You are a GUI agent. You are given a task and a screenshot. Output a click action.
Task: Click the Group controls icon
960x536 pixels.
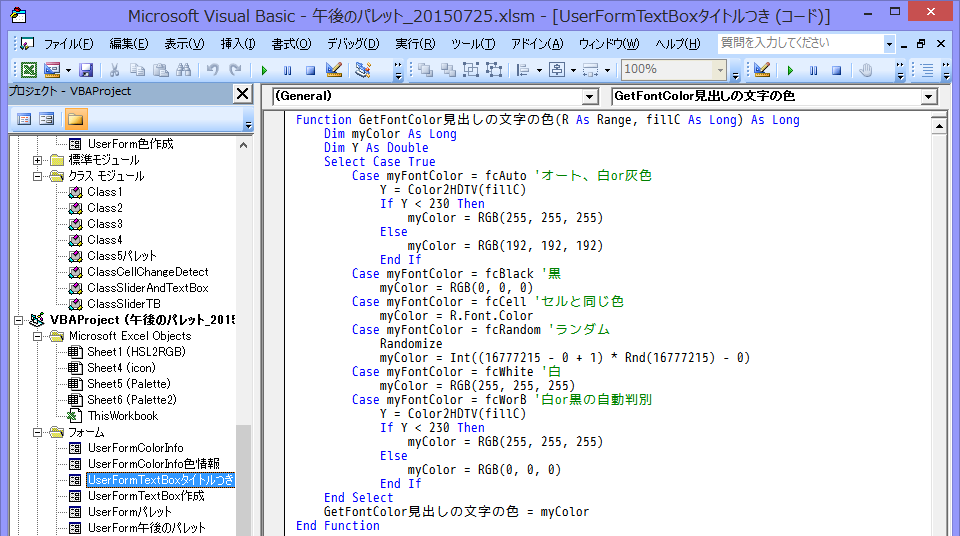[x=471, y=70]
